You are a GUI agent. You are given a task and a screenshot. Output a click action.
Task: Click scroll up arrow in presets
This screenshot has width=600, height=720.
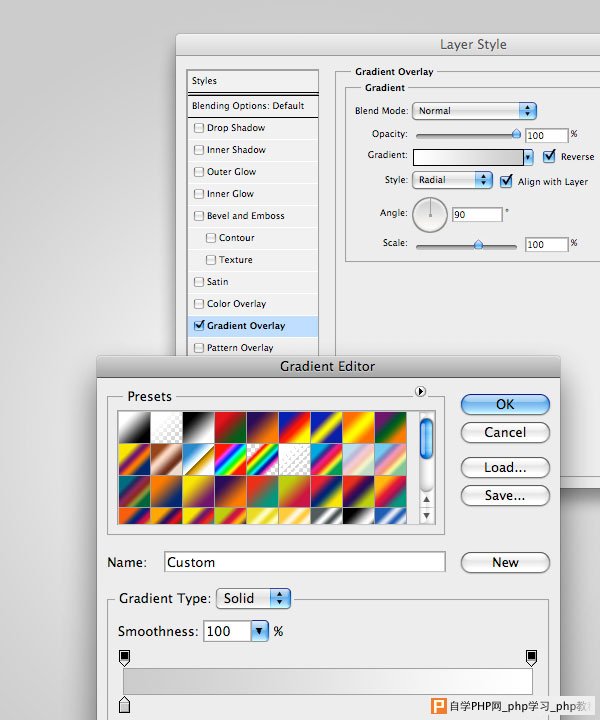(426, 499)
